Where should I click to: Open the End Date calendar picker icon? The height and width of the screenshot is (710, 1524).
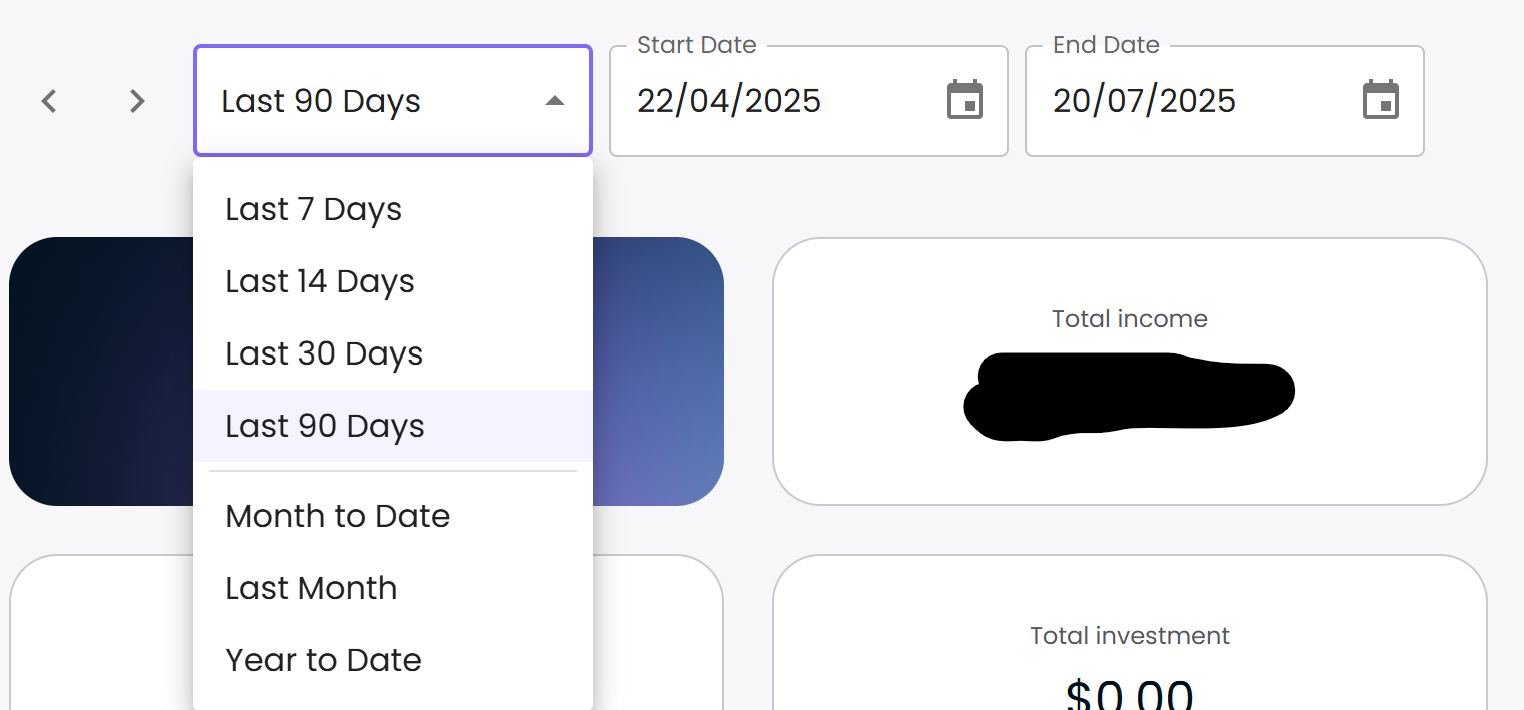click(x=1381, y=101)
